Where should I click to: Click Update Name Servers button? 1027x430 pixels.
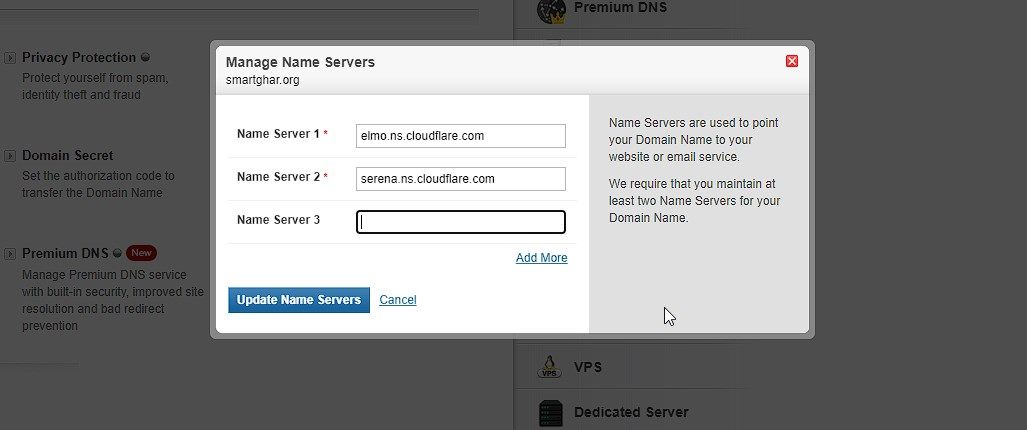[x=299, y=300]
